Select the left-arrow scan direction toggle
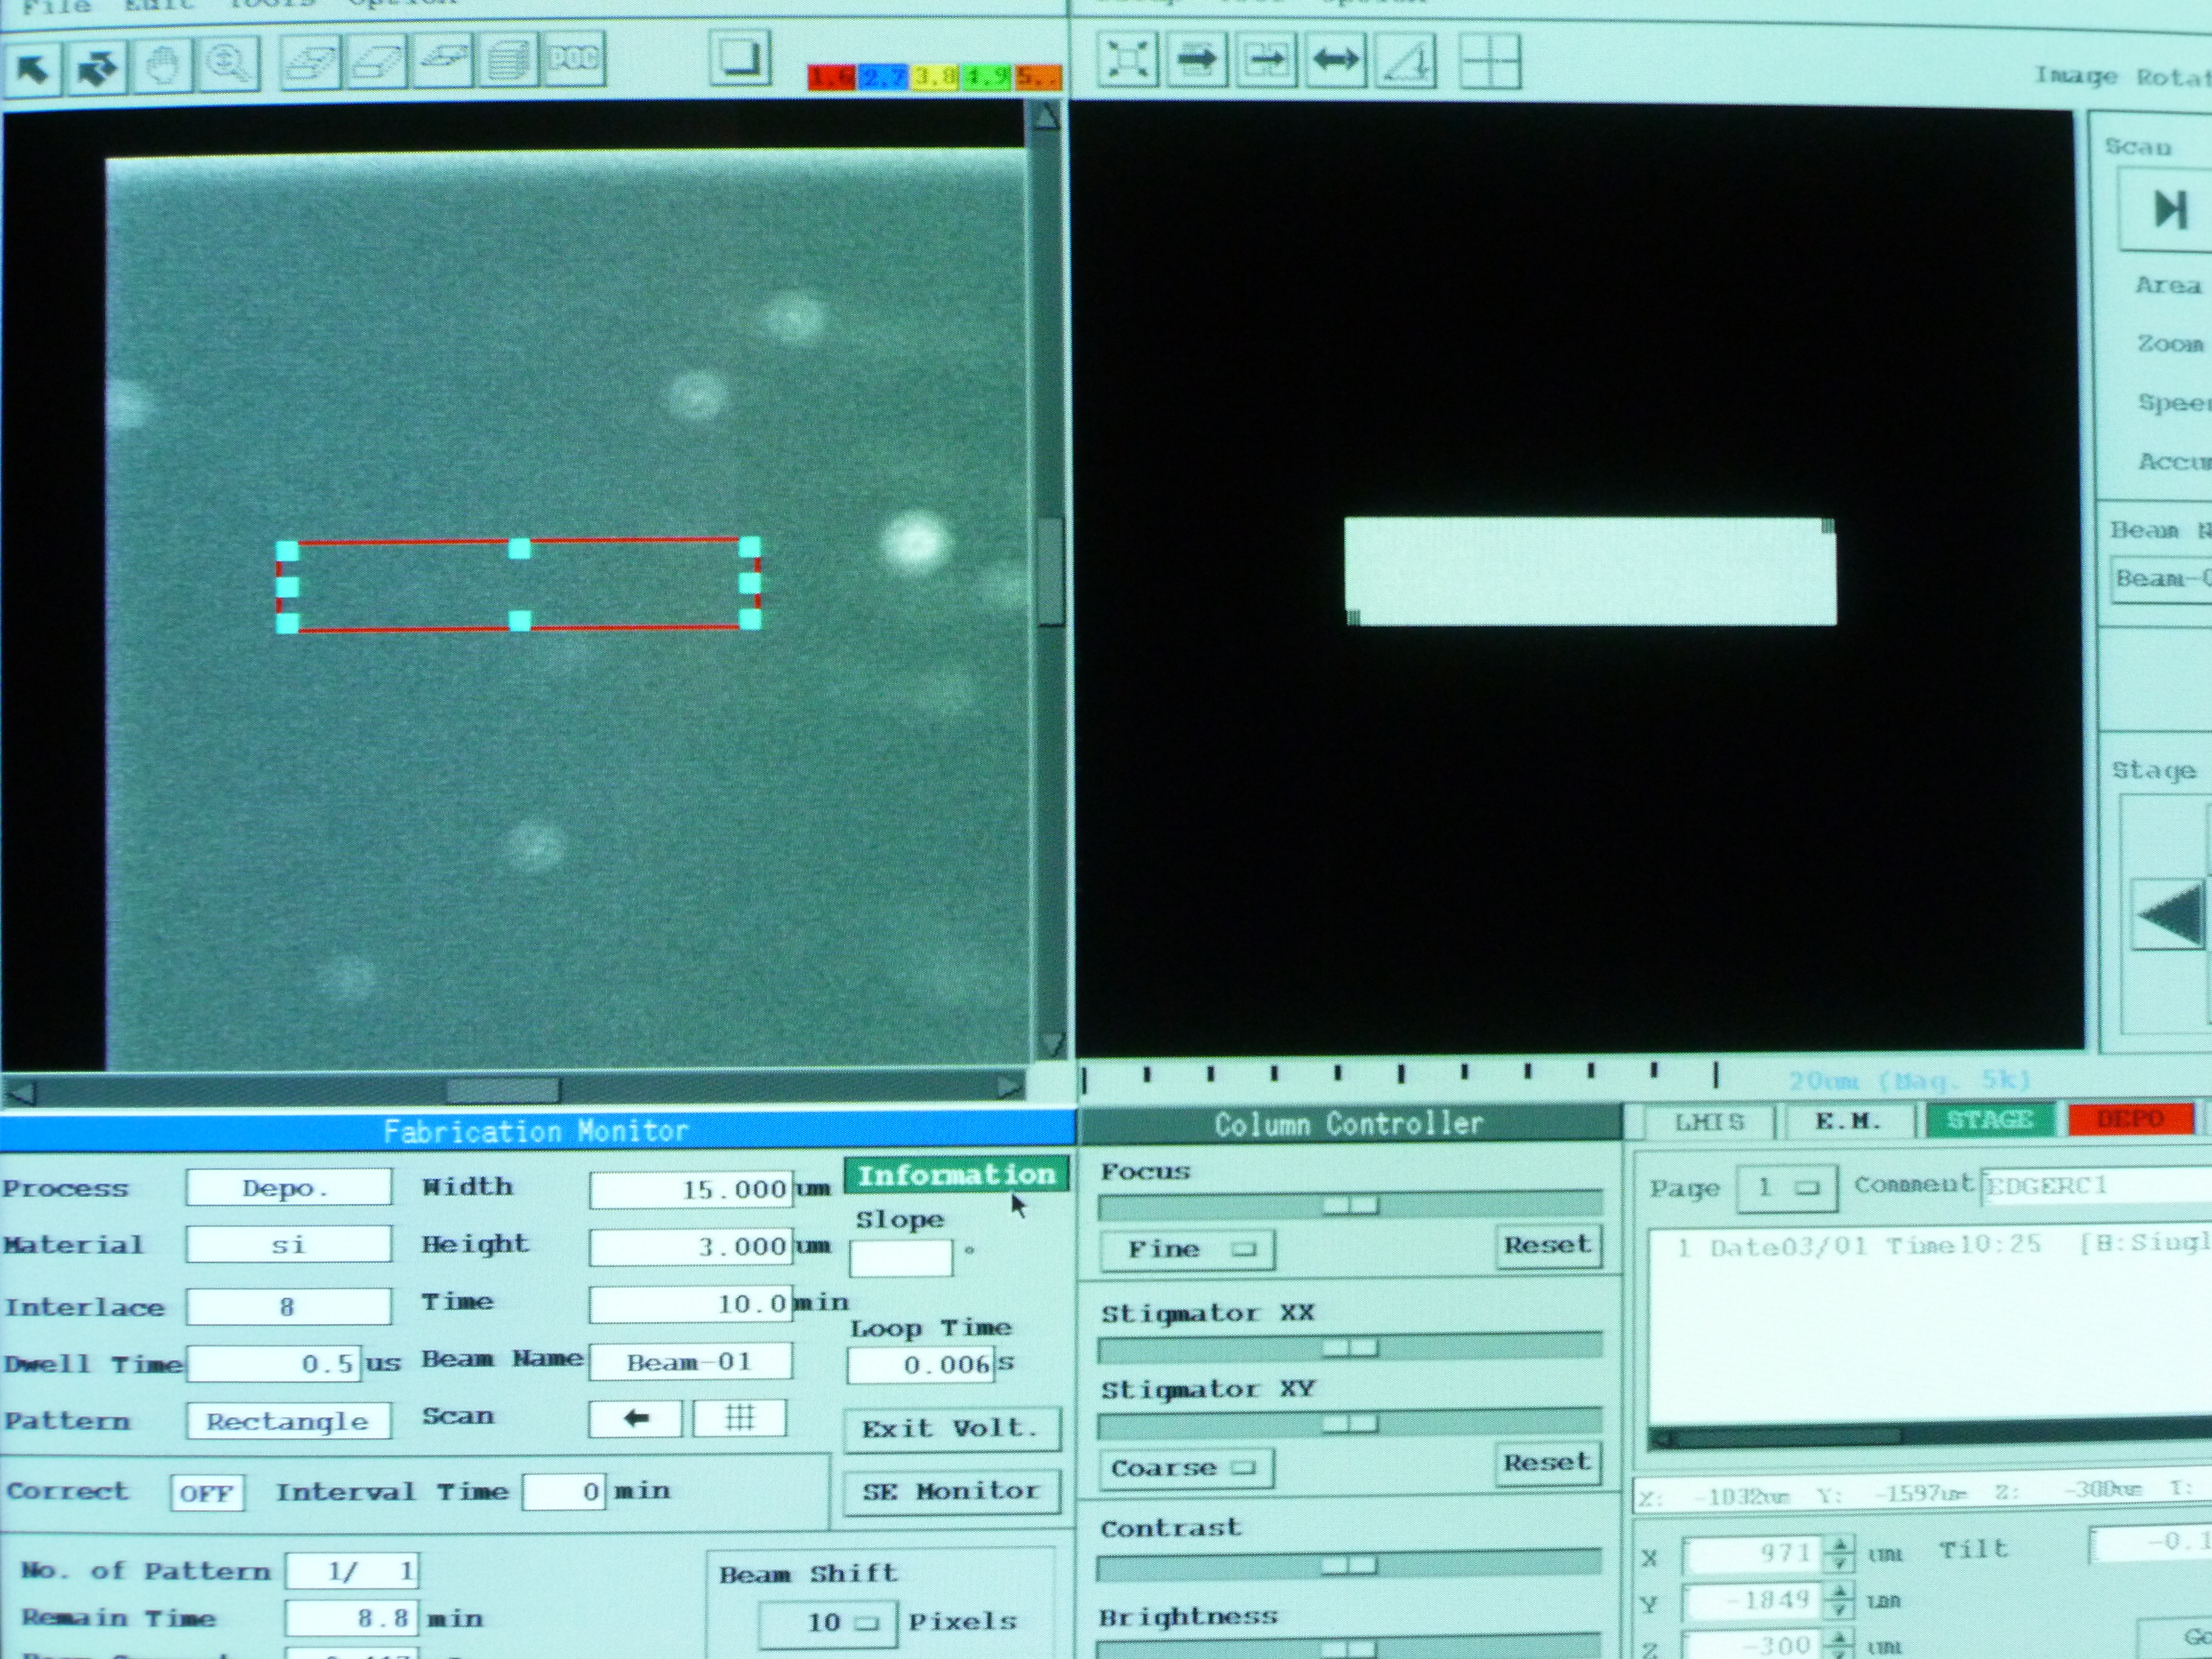The height and width of the screenshot is (1659, 2212). click(636, 1418)
